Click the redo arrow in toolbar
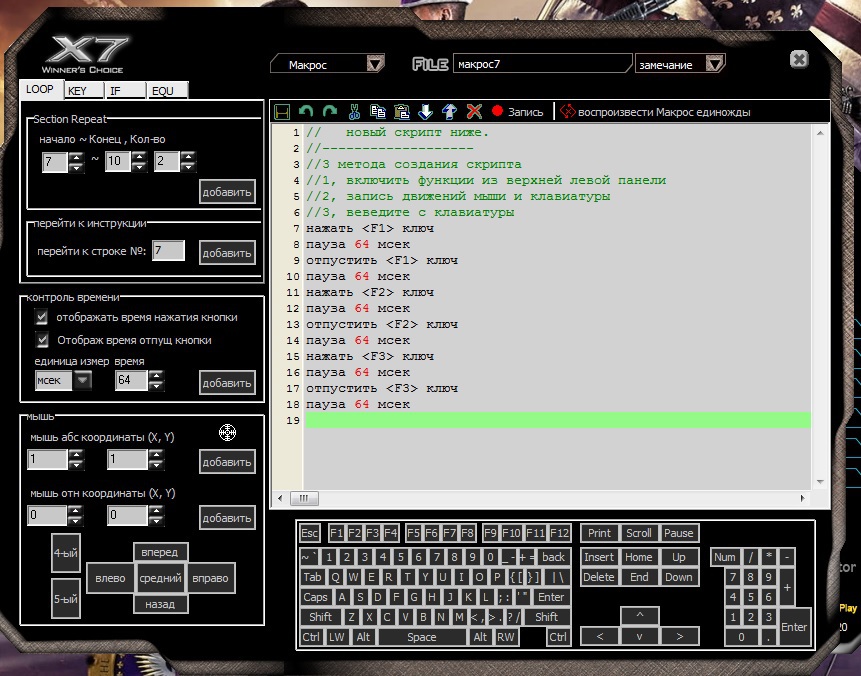Viewport: 861px width, 676px height. (330, 112)
